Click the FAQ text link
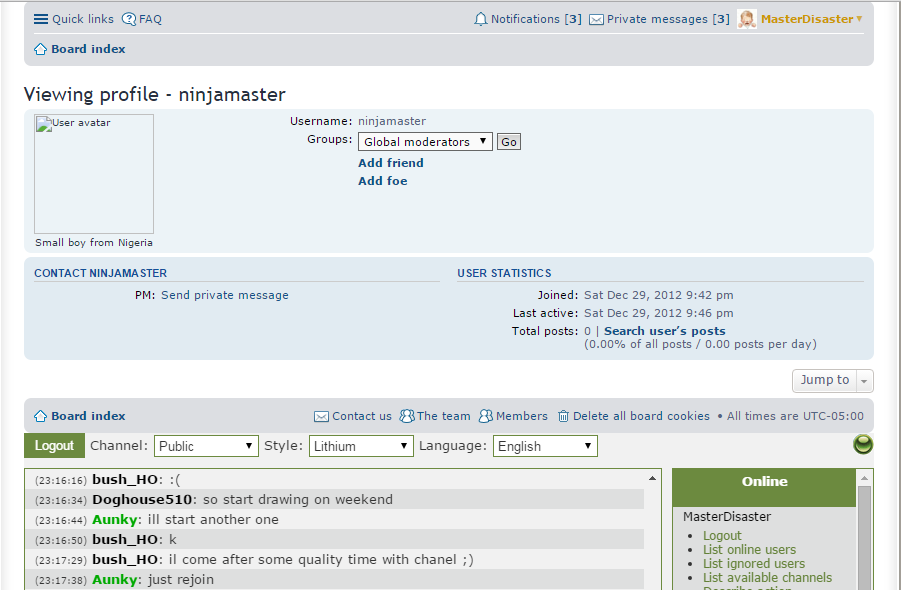 coord(150,19)
